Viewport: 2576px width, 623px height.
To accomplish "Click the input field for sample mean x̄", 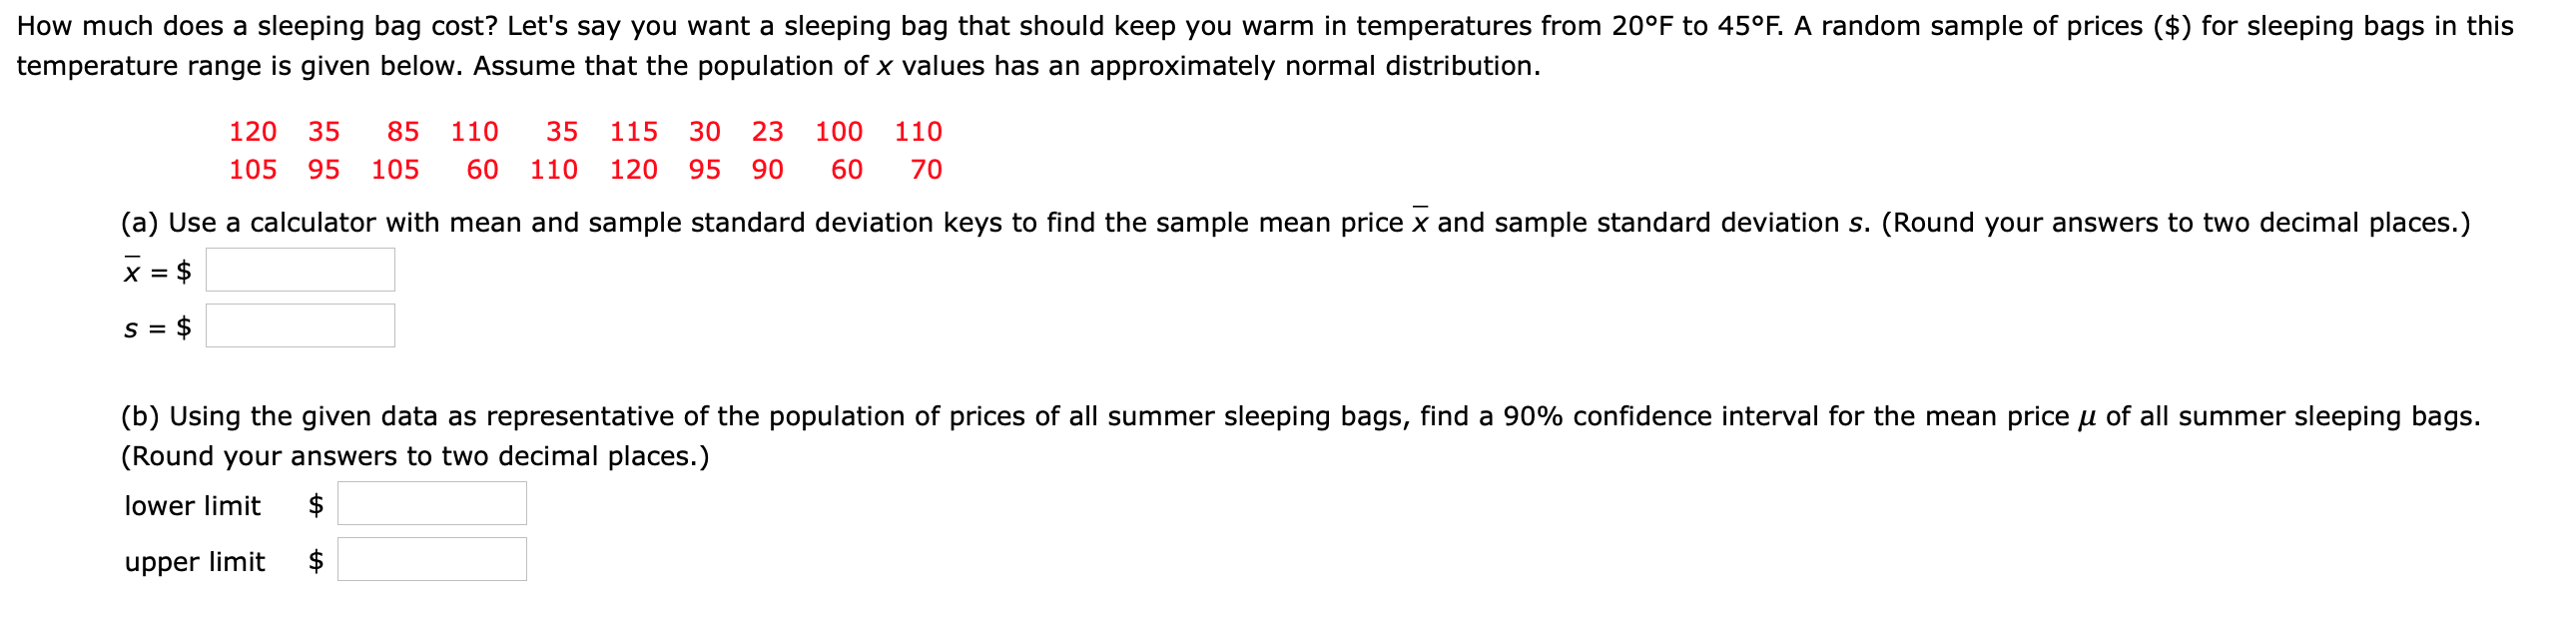I will click(x=298, y=268).
